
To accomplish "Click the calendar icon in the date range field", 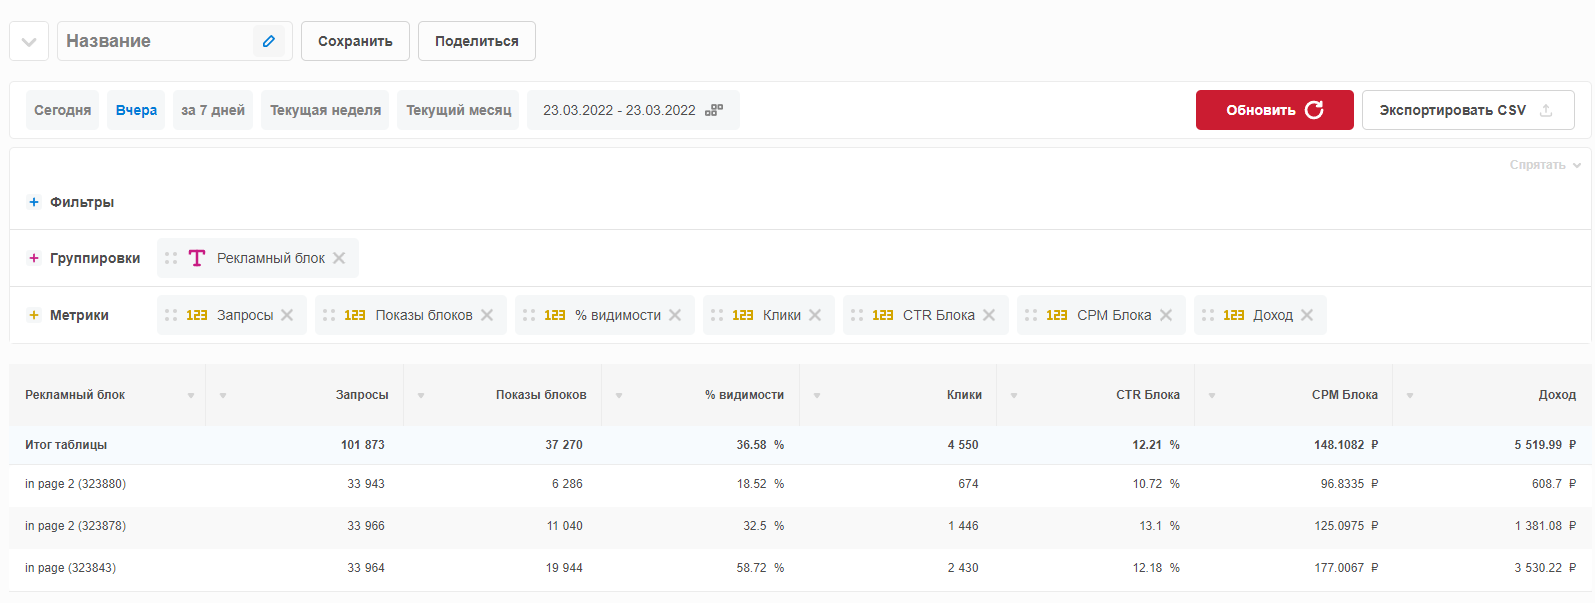I will [714, 110].
